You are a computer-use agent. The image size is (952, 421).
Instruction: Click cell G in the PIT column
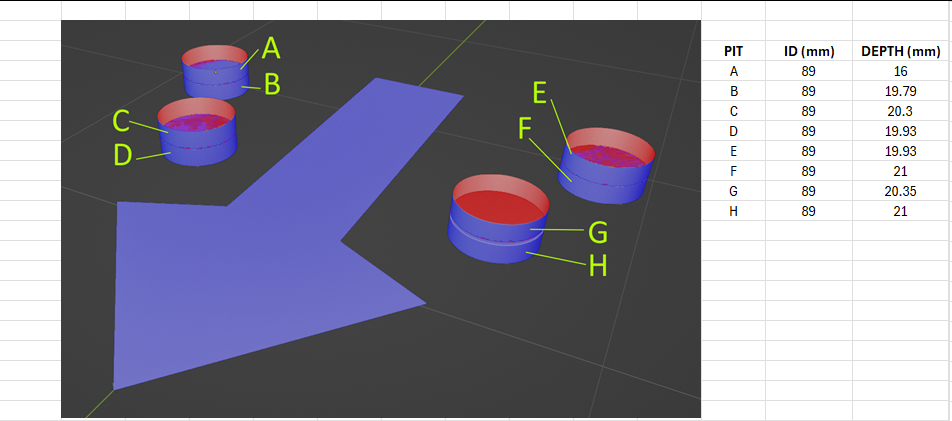(733, 191)
